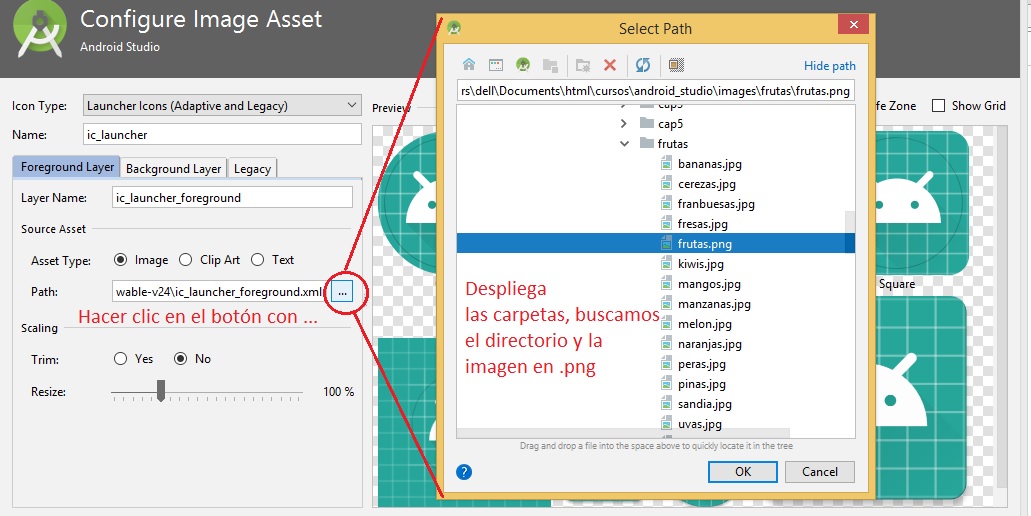1031x516 pixels.
Task: Click the Resize slider handle
Action: tap(161, 391)
